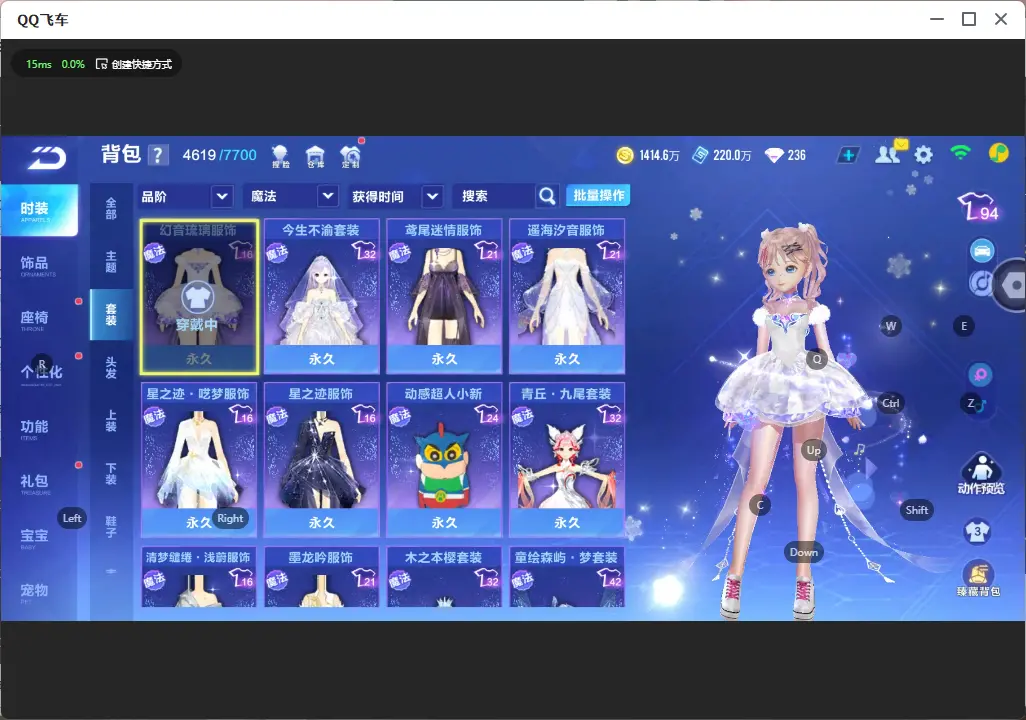Select the 鞋子 shoes subcategory

pyautogui.click(x=111, y=527)
